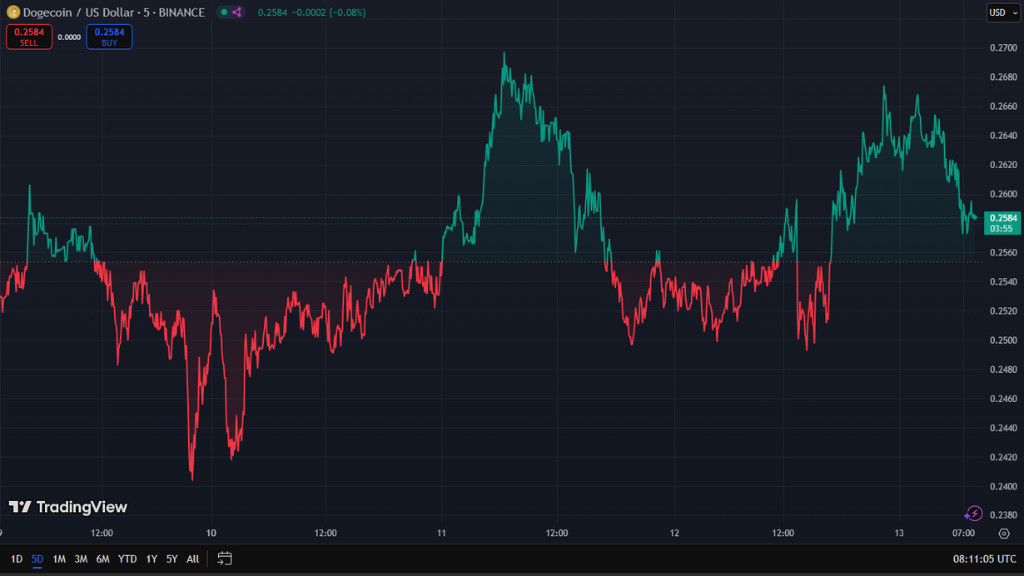Click the BUY 0.2584 button
This screenshot has width=1024, height=576.
pyautogui.click(x=109, y=37)
